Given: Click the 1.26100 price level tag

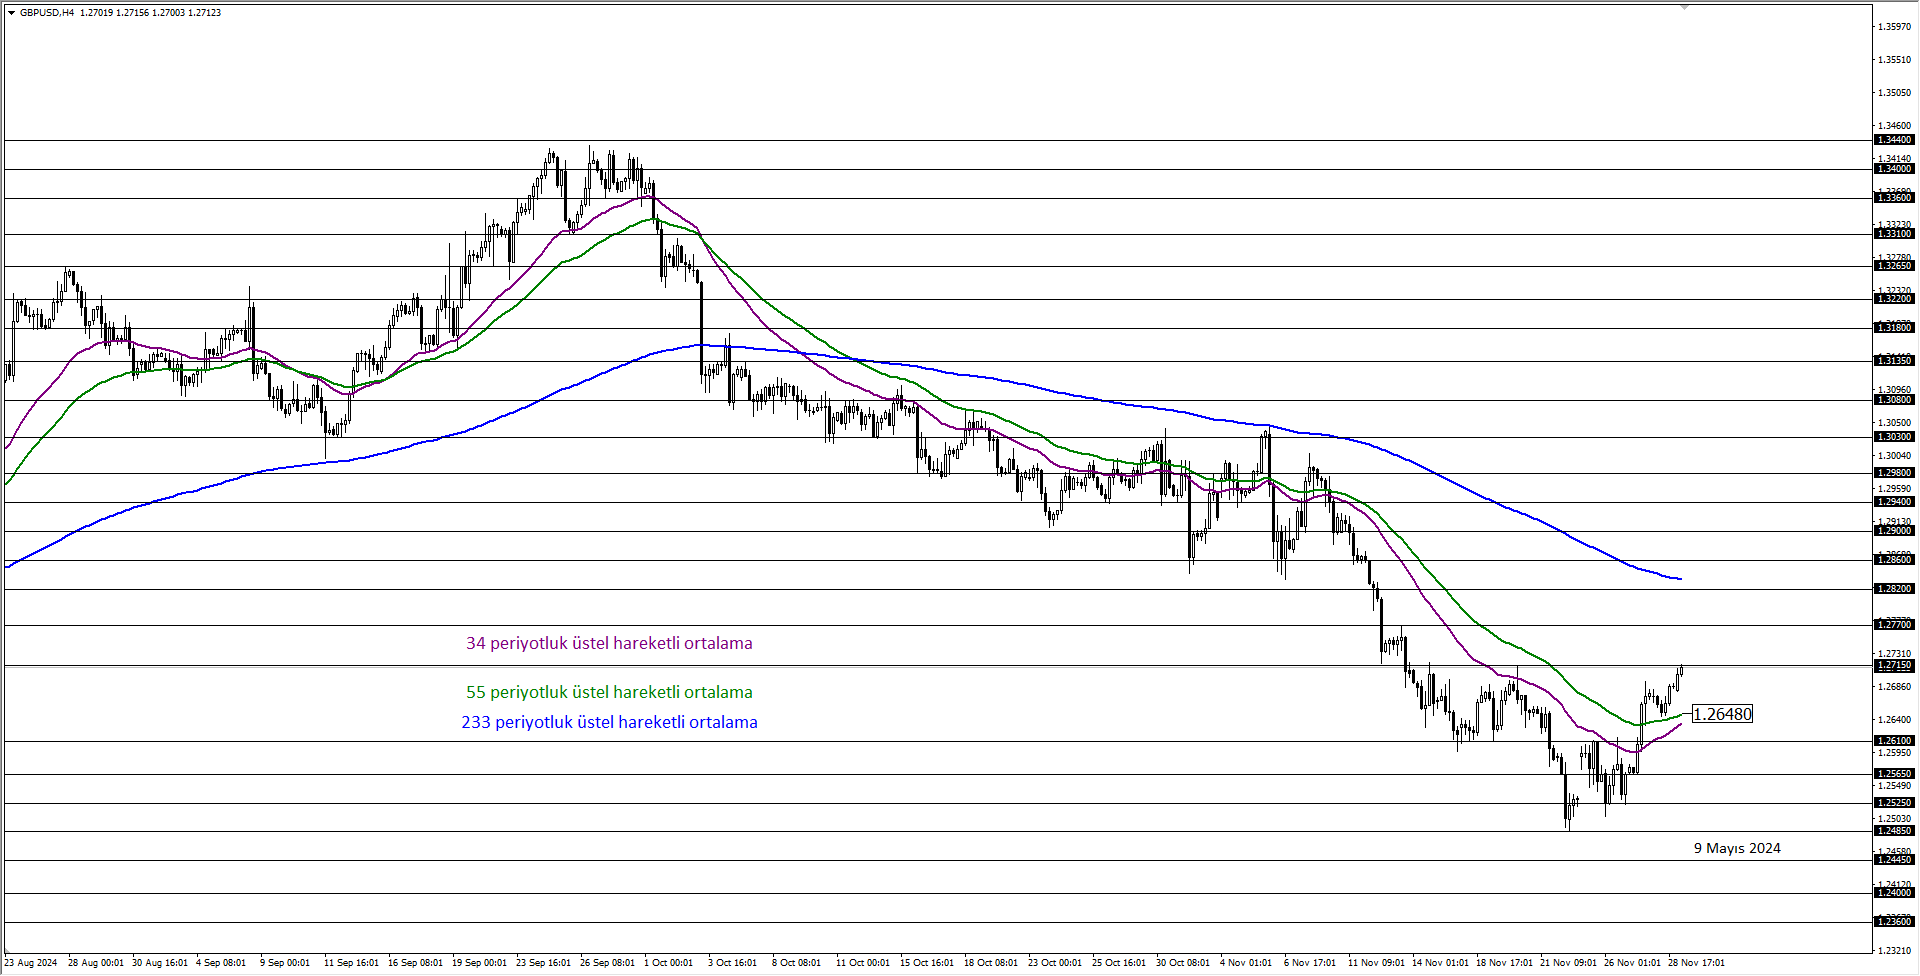Looking at the screenshot, I should [1894, 741].
